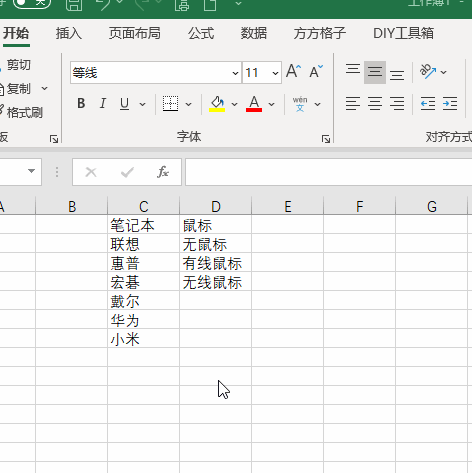Viewport: 472px width, 473px height.
Task: Open clipboard pane dialog launcher
Action: (54, 139)
